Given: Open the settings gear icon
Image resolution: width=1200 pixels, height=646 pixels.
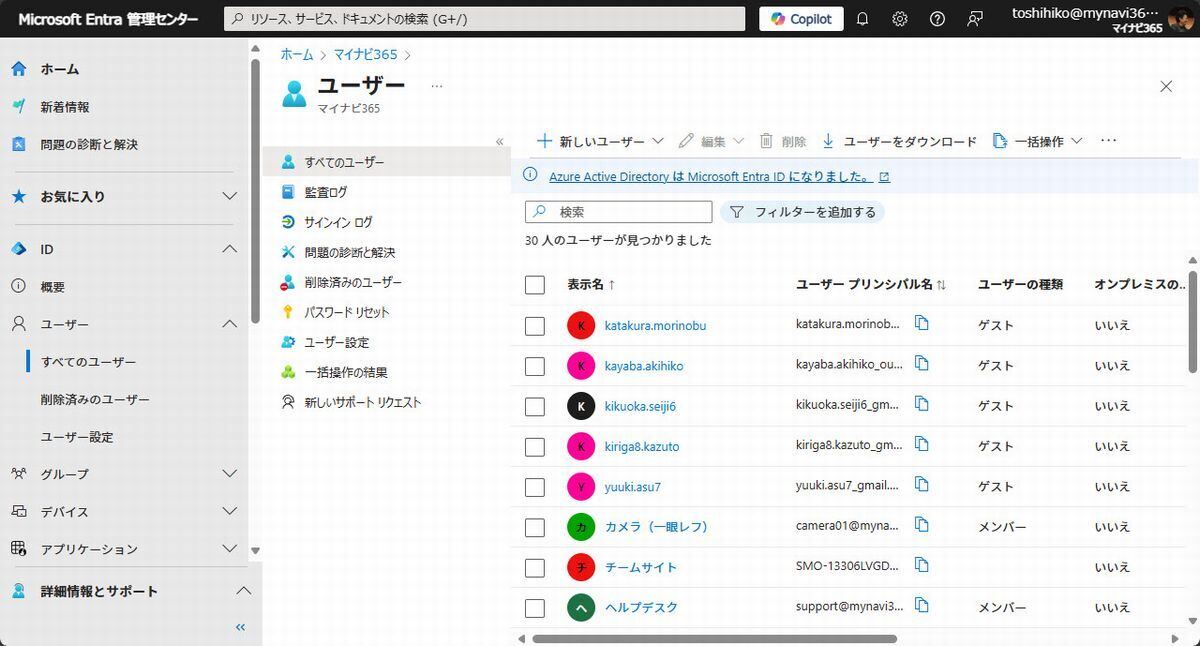Looking at the screenshot, I should [900, 19].
